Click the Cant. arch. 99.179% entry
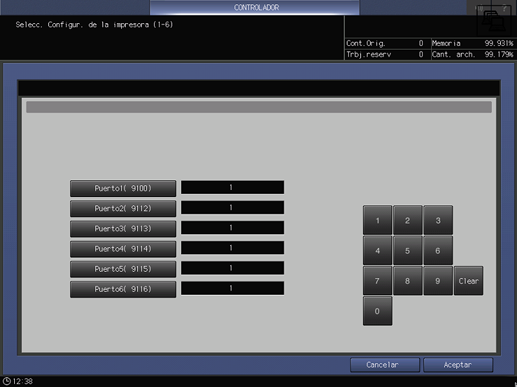The image size is (517, 387). (x=473, y=54)
